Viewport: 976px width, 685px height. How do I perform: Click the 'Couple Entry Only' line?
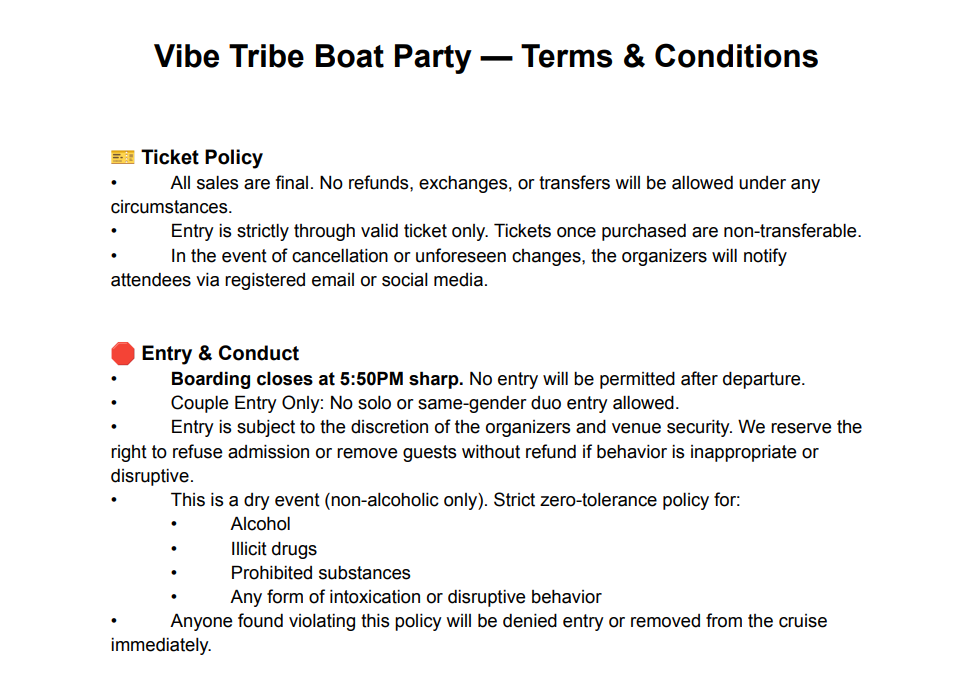425,403
